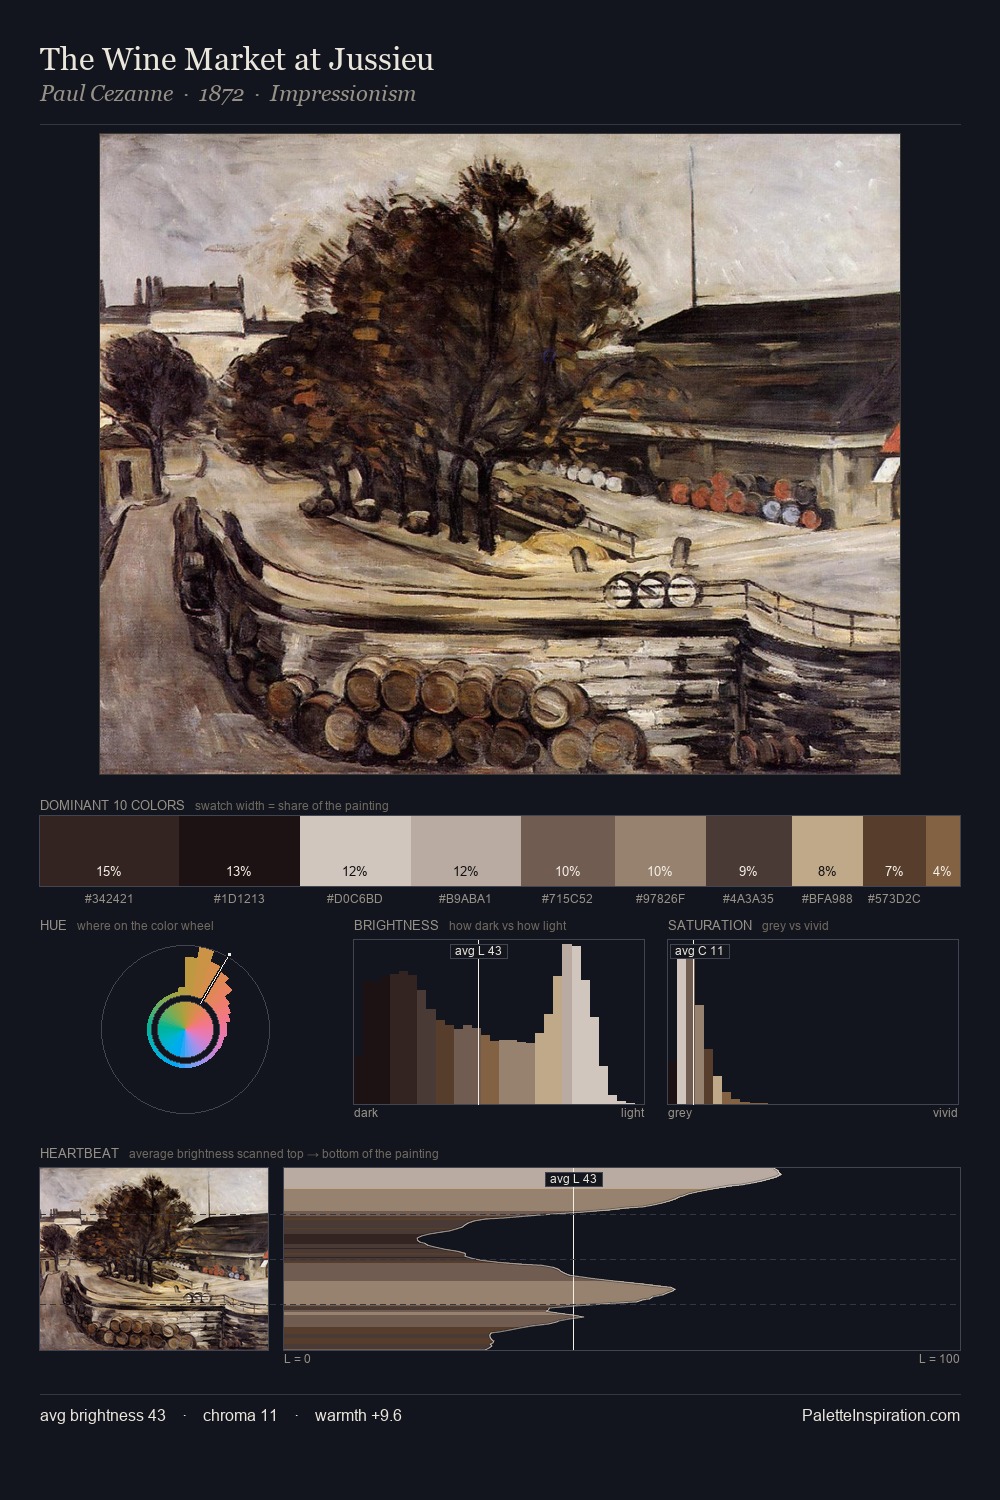
Task: Click the 'Impressionism' style label
Action: pyautogui.click(x=342, y=94)
